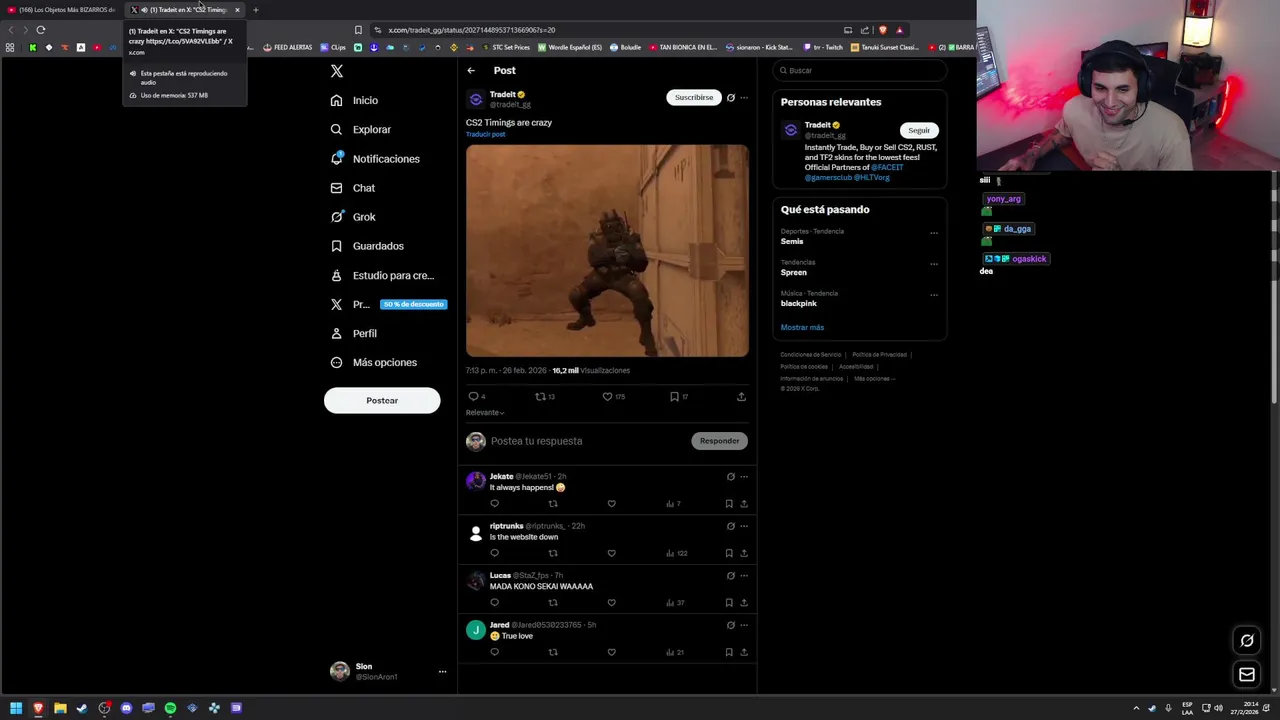Viewport: 1280px width, 720px height.
Task: Click reply icon on Lucas's comment
Action: pyautogui.click(x=494, y=603)
